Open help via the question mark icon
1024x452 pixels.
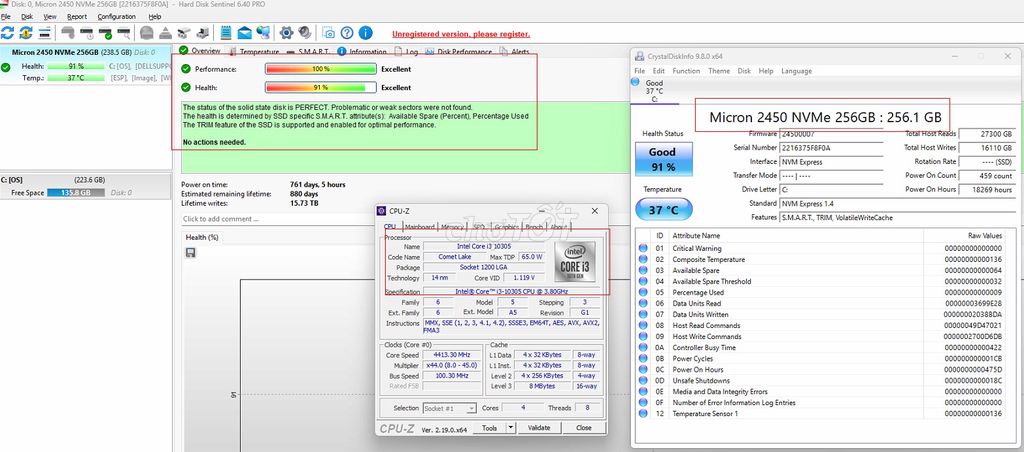click(347, 33)
